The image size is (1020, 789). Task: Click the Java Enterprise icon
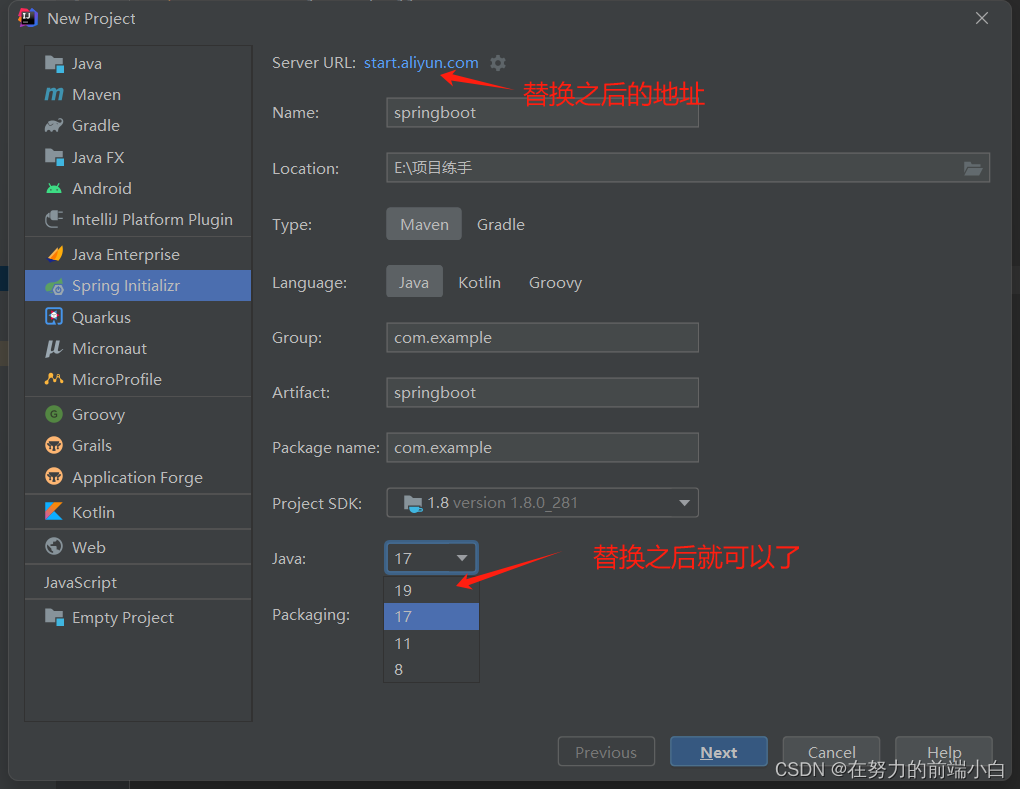tap(55, 254)
